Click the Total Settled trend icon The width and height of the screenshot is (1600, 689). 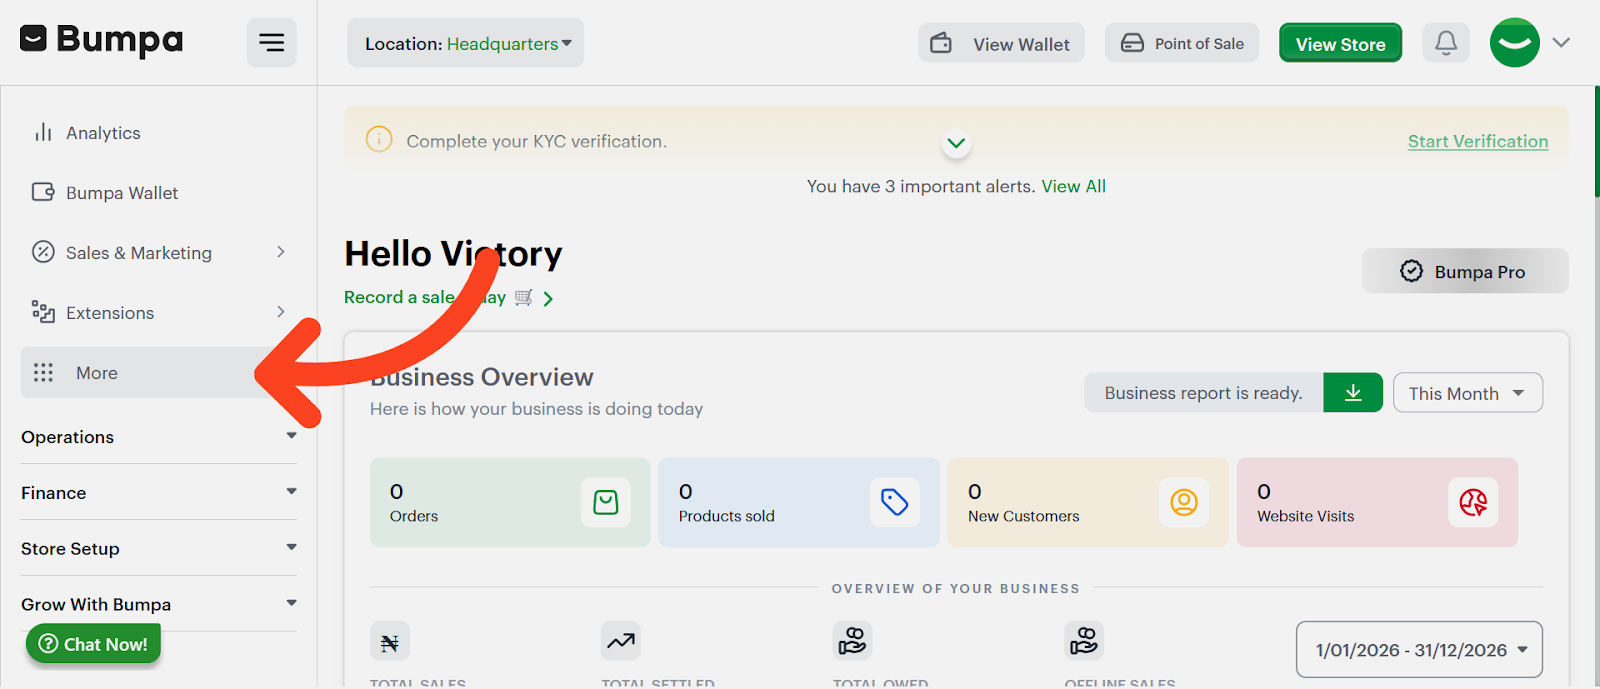click(621, 641)
